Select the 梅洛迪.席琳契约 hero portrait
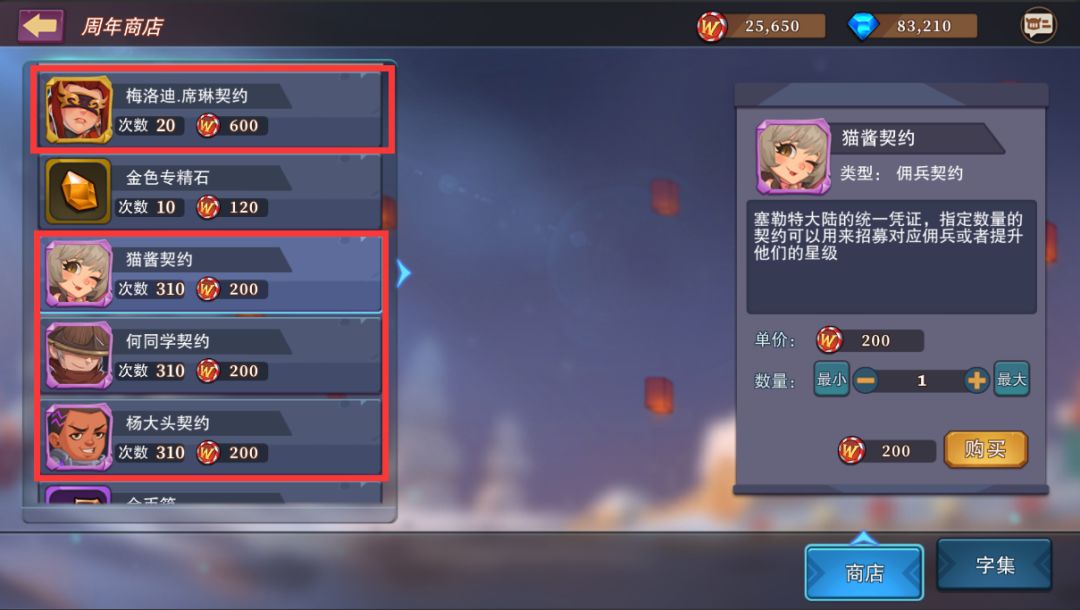 click(x=79, y=110)
